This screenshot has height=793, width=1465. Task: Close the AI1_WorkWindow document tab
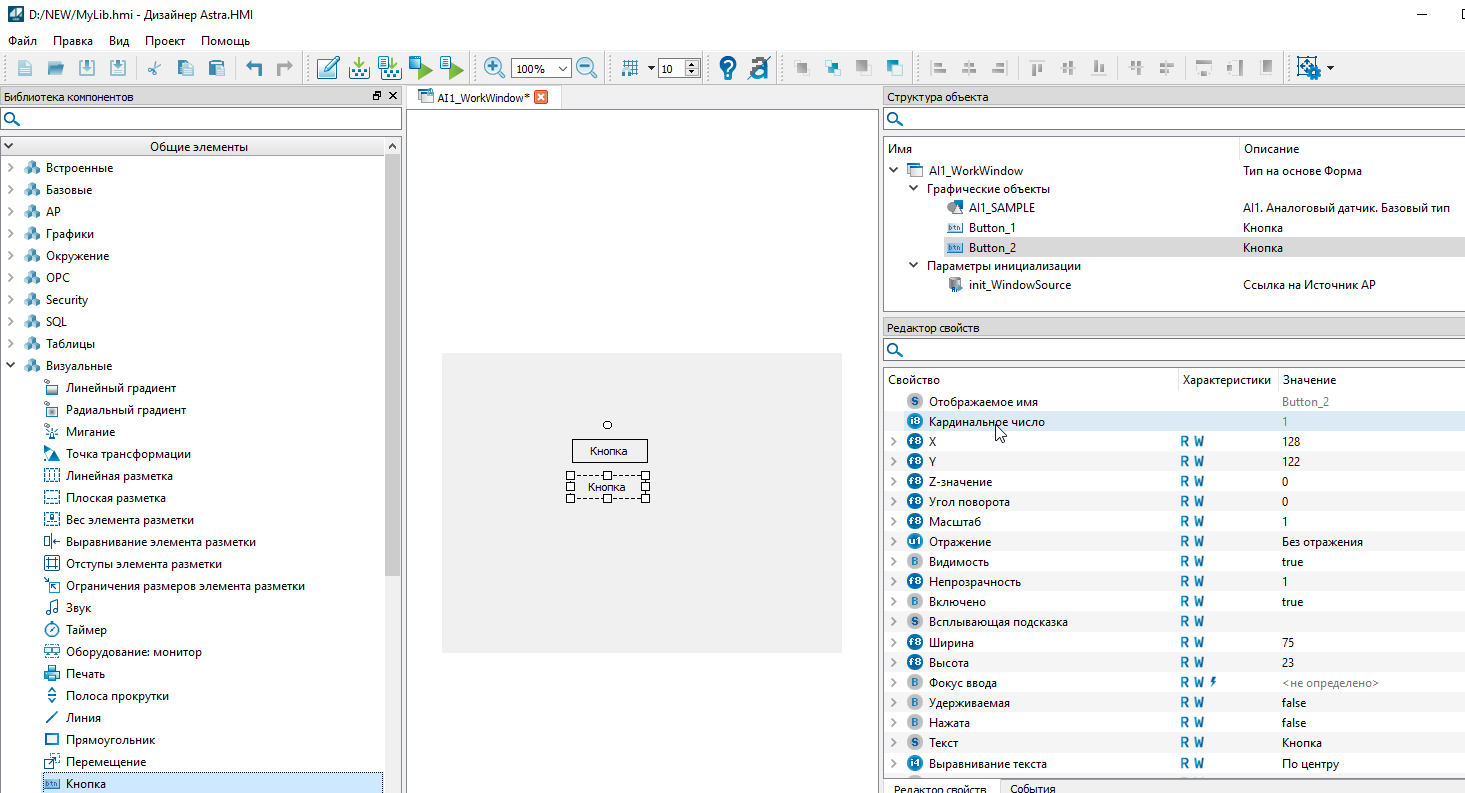(541, 97)
